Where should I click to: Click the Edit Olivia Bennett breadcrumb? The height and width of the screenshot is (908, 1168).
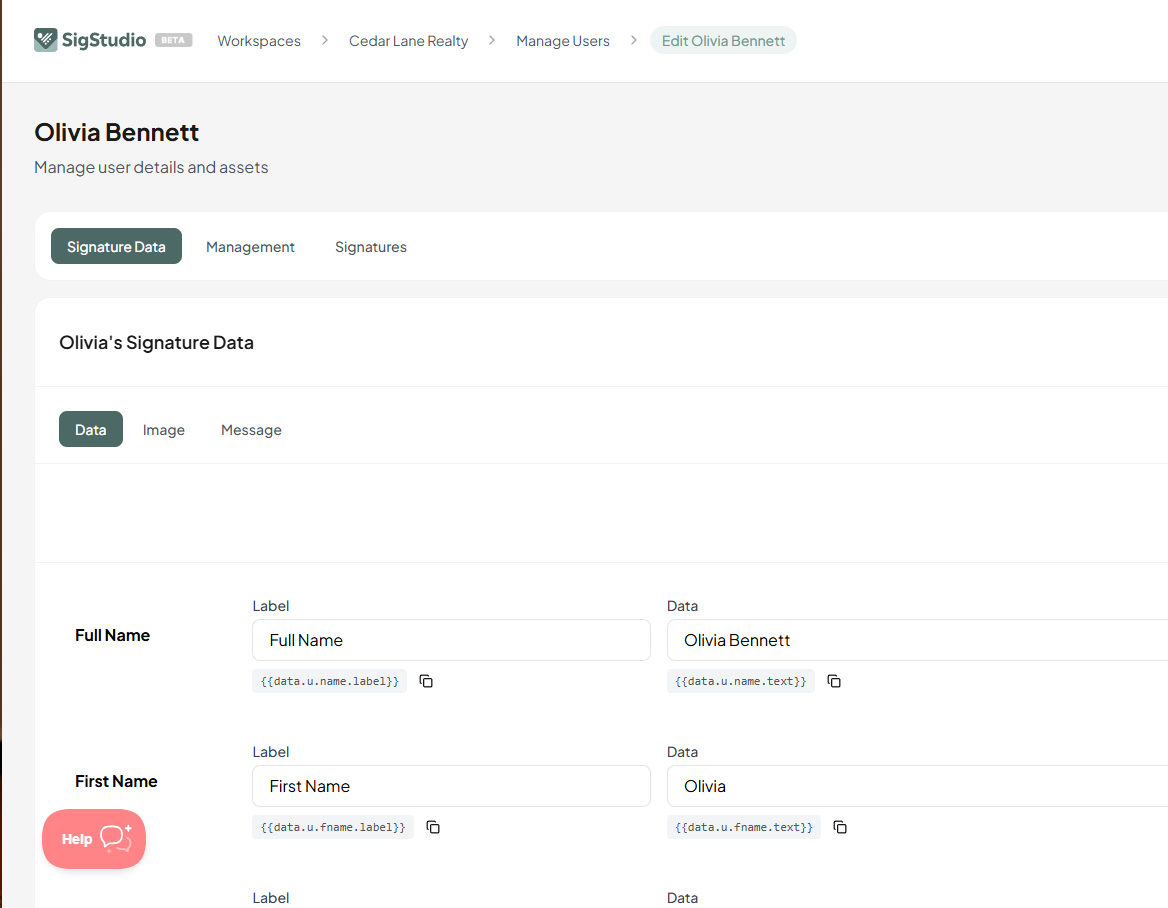tap(723, 41)
